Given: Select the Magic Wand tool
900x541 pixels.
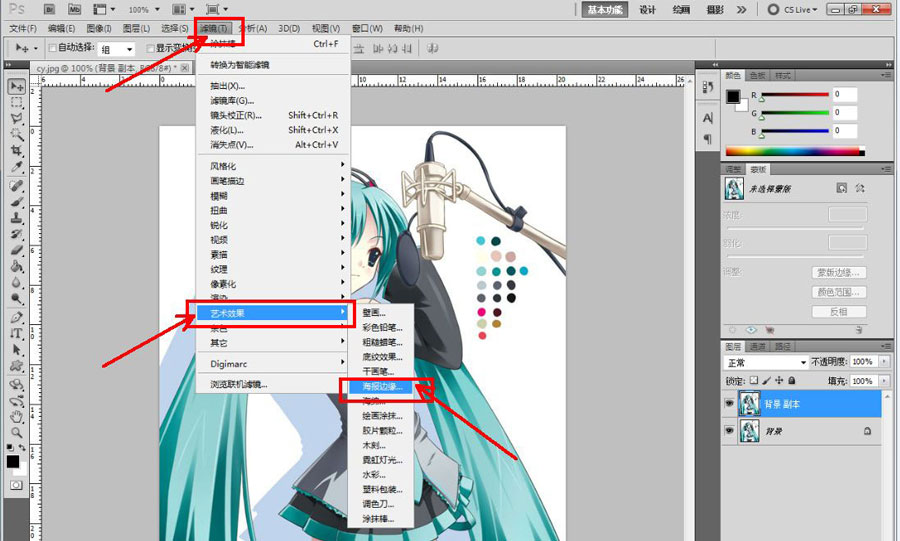Looking at the screenshot, I should [x=17, y=134].
